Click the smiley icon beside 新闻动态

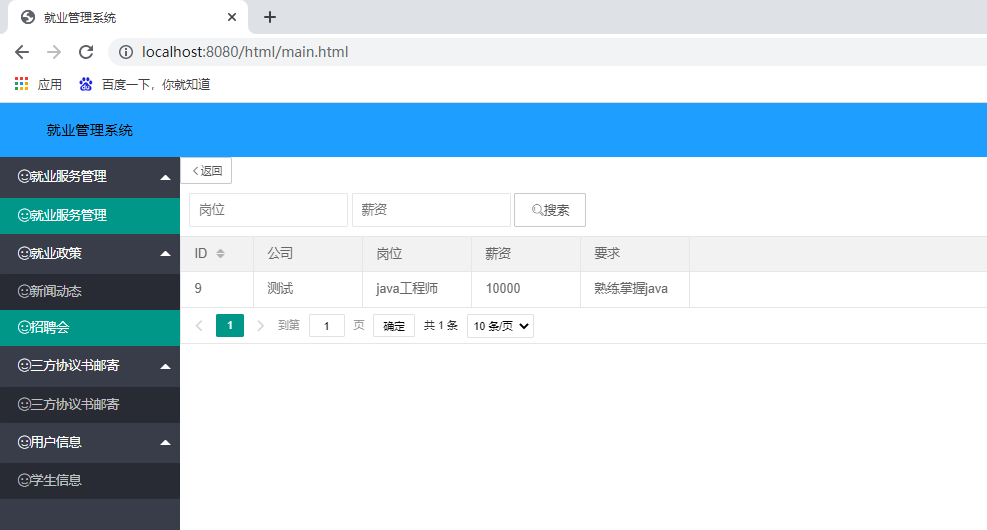tap(24, 291)
